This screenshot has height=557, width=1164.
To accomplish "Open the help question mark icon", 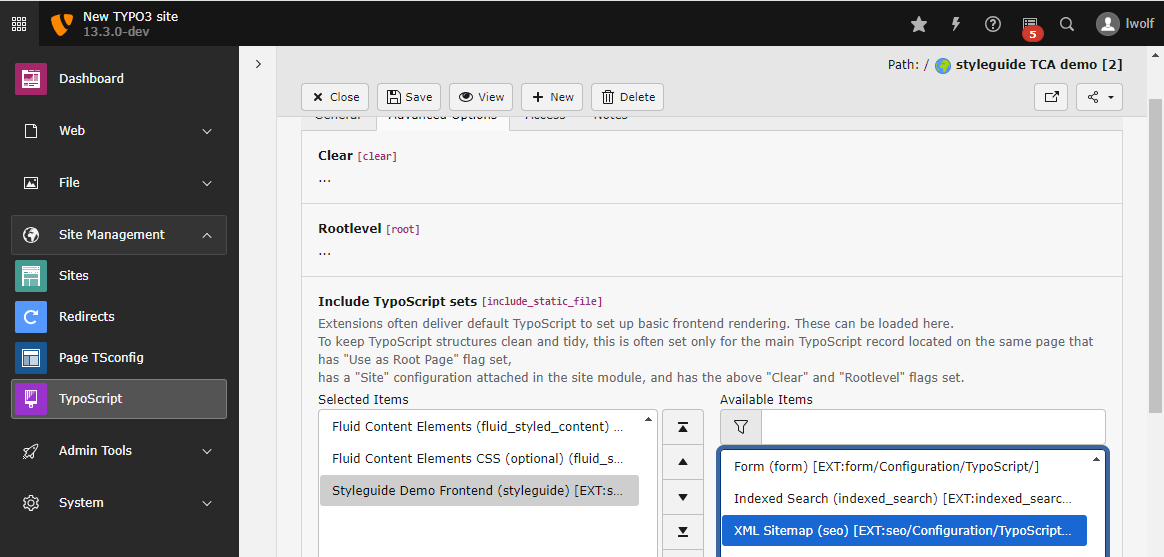I will 992,24.
